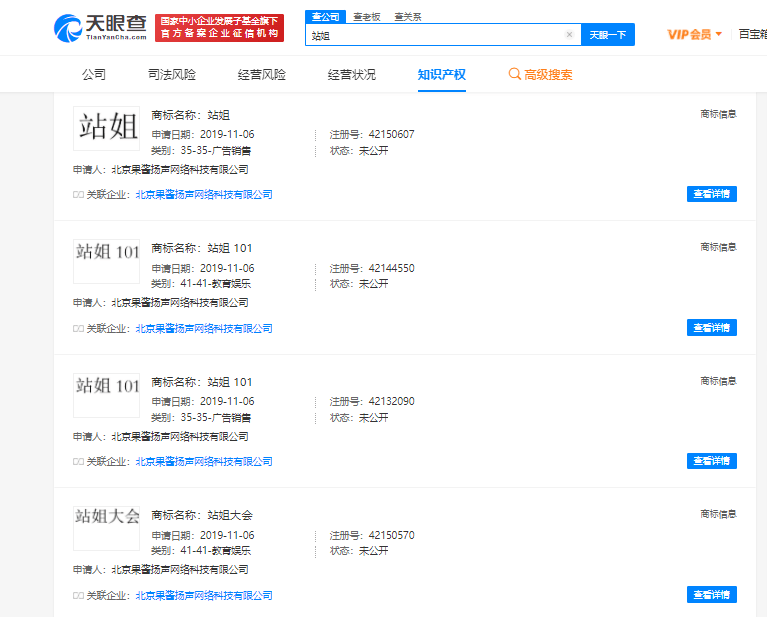Open related company link in 站姐大会 entry

click(x=204, y=595)
